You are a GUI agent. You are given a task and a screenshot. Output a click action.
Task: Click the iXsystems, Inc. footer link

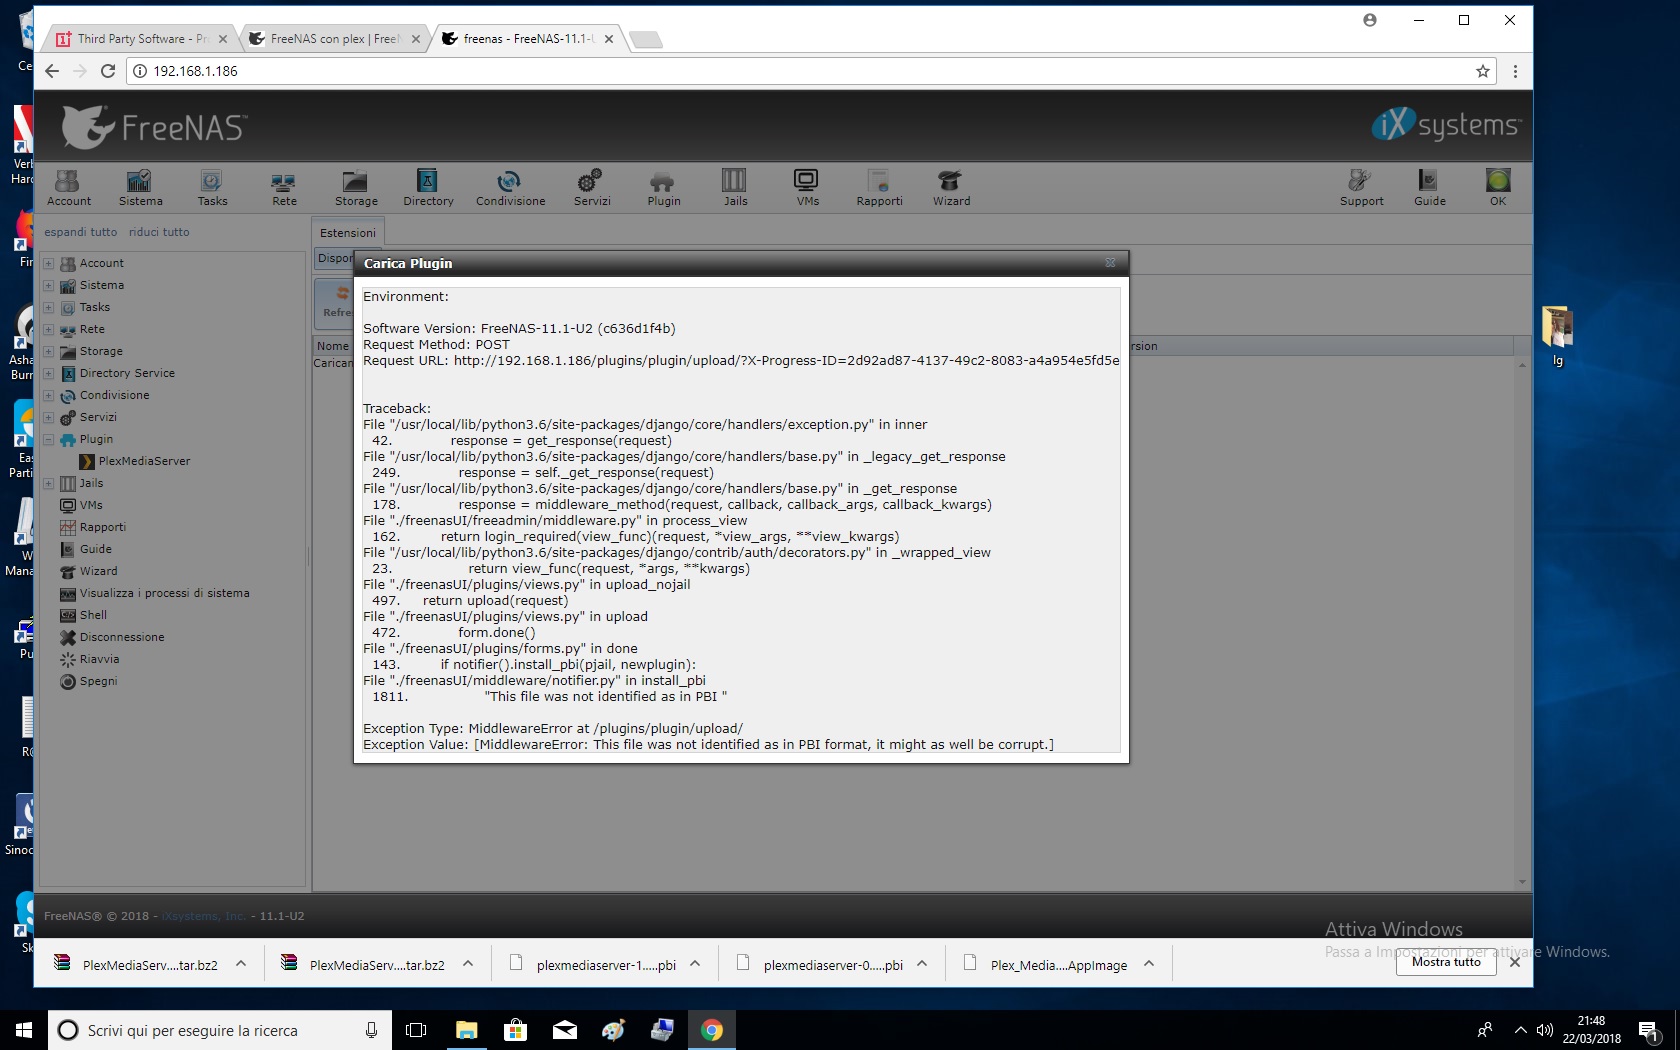tap(203, 916)
